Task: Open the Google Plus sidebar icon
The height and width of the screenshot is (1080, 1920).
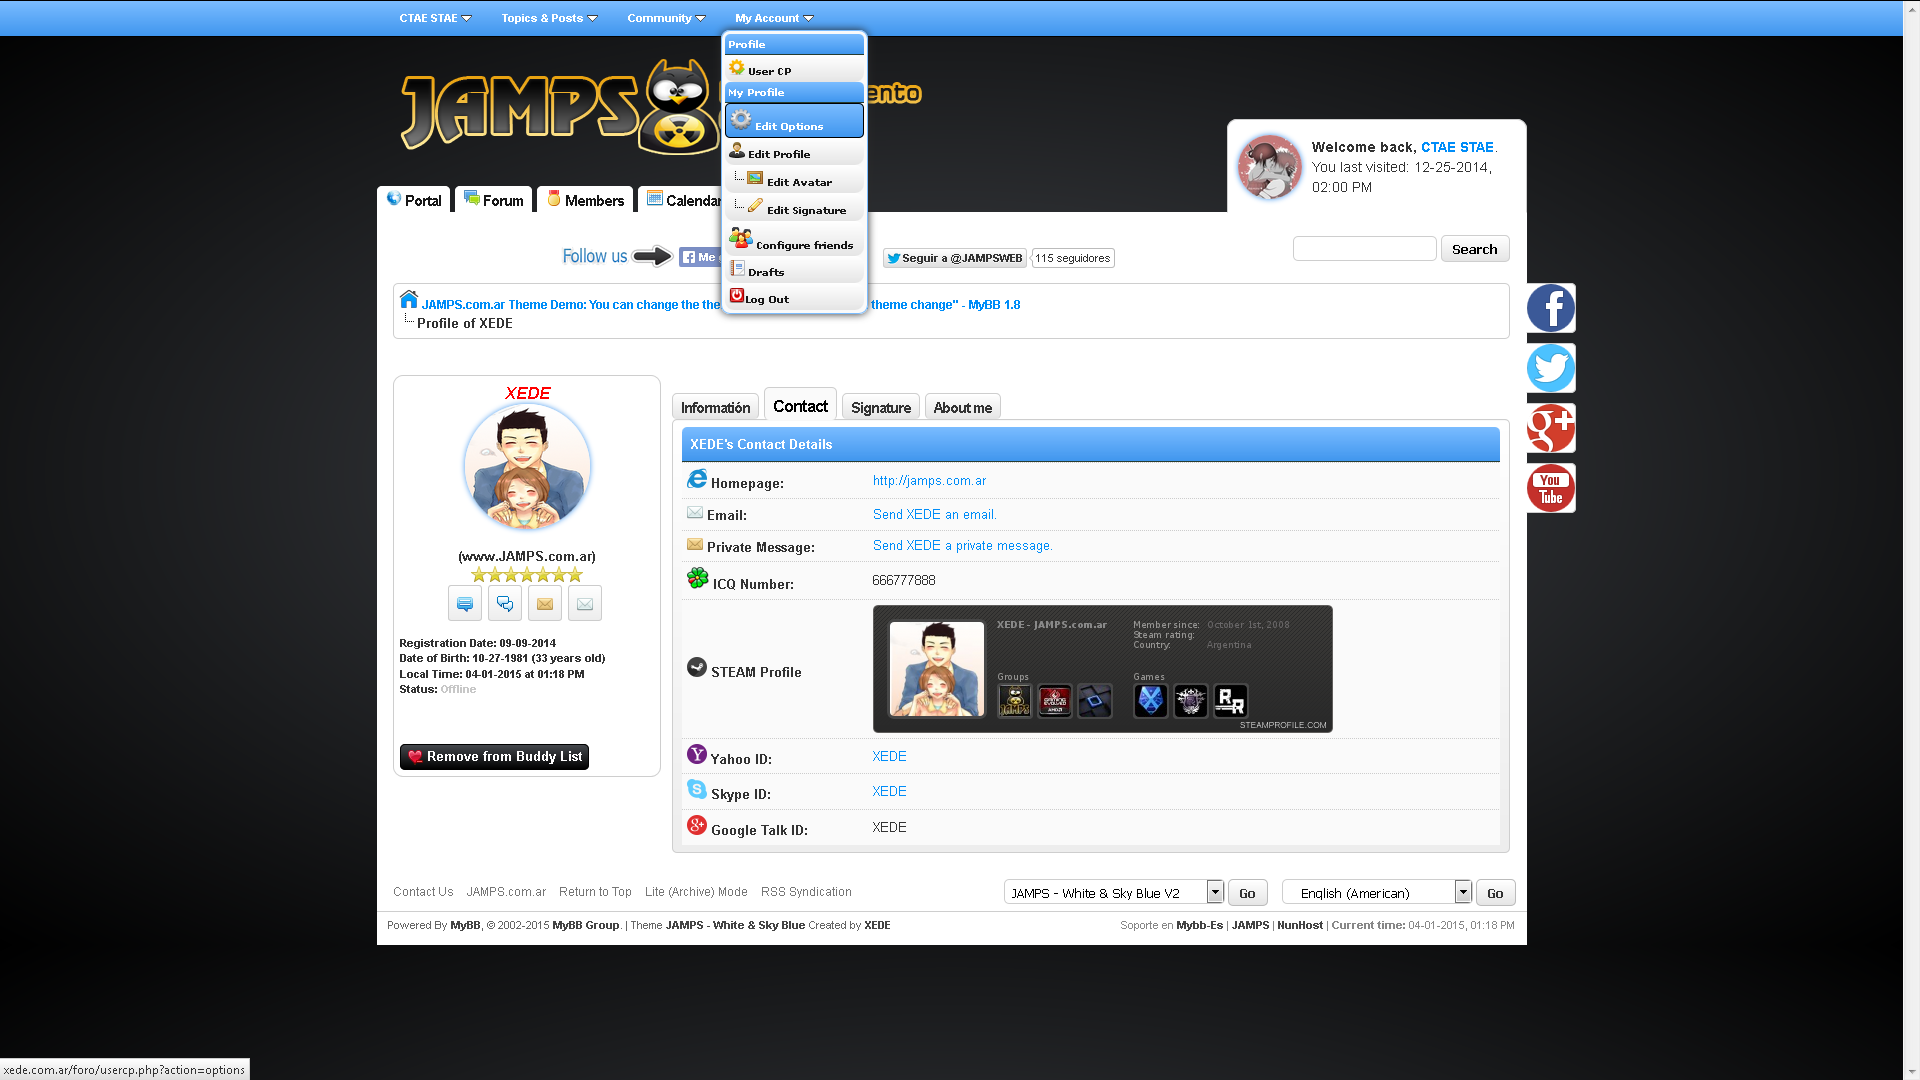Action: 1550,428
